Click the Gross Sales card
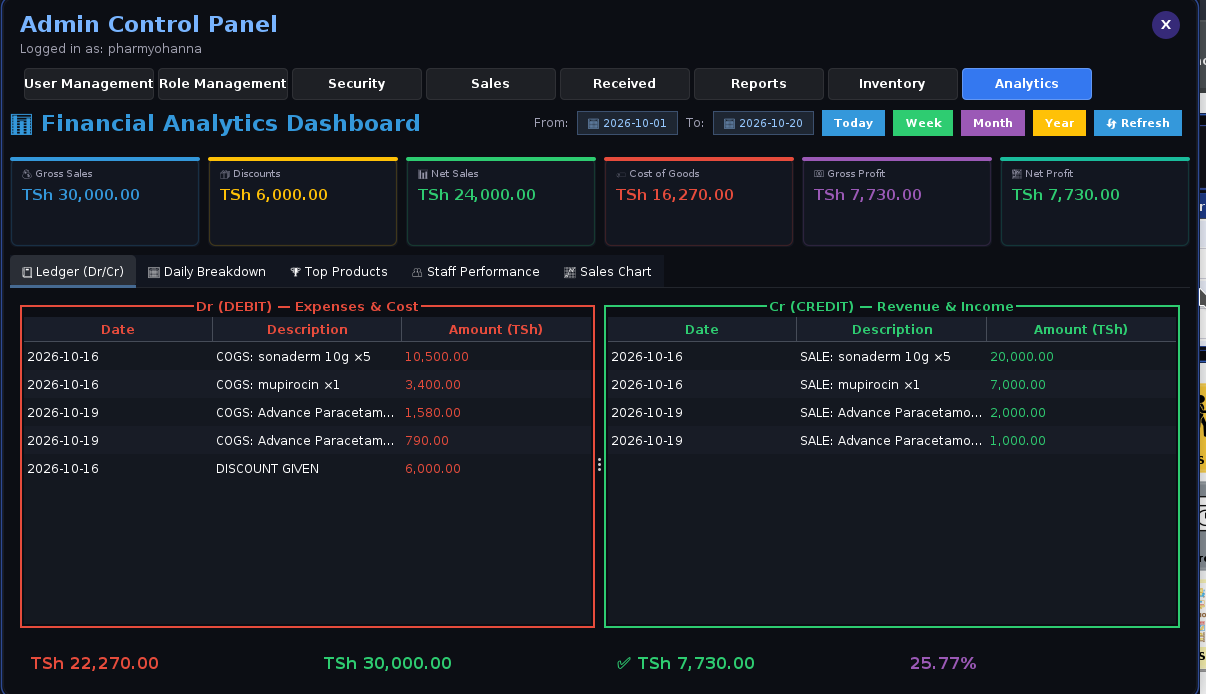The height and width of the screenshot is (694, 1206). coord(105,201)
